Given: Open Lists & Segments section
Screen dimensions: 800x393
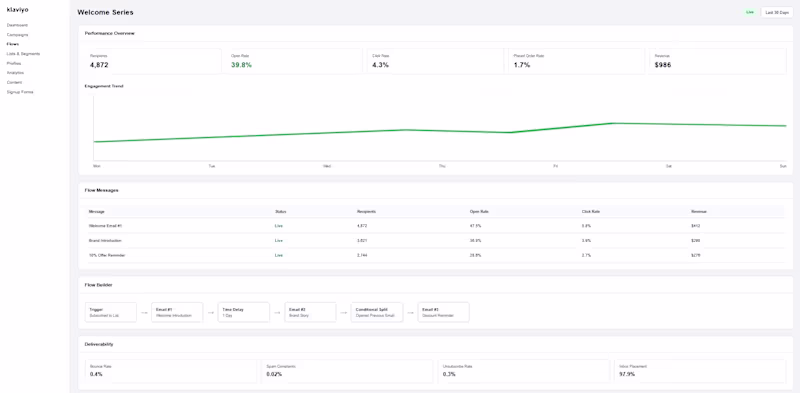Looking at the screenshot, I should 23,54.
